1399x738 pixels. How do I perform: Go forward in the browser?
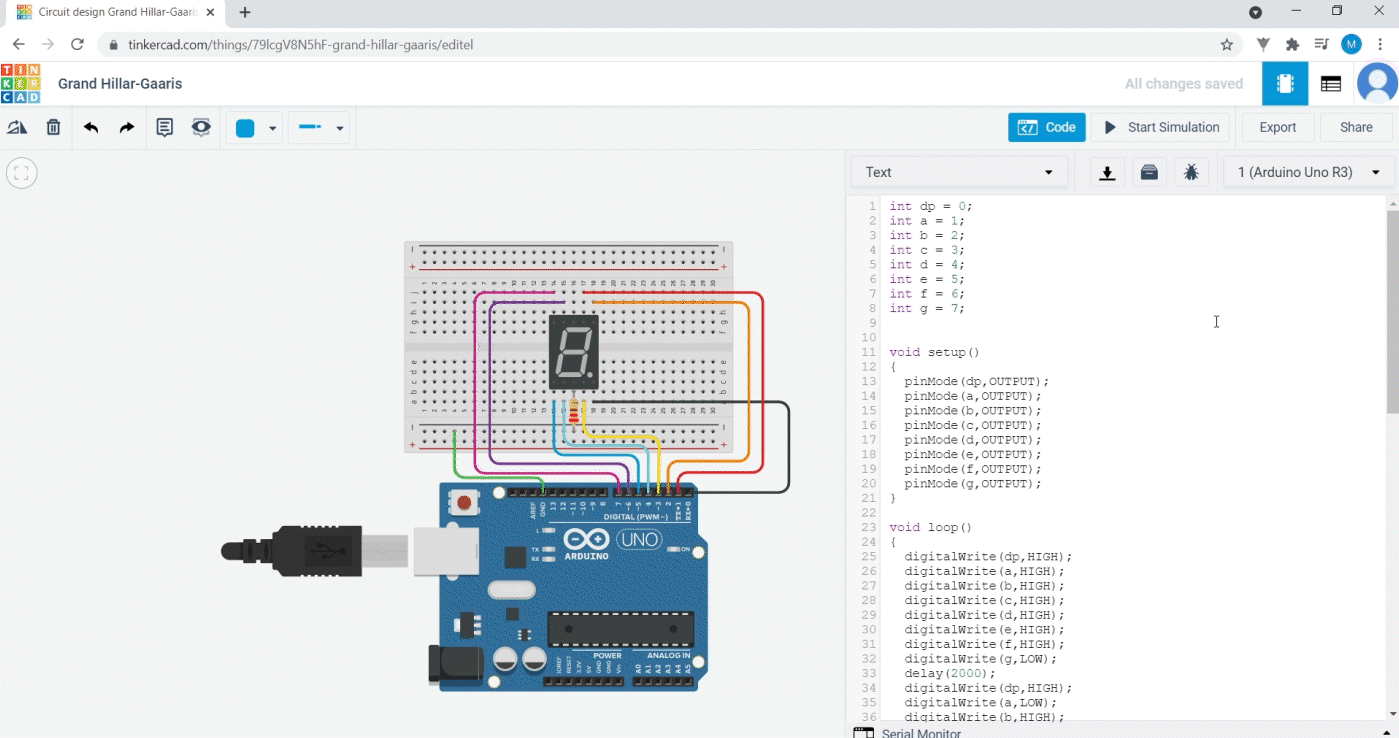[48, 45]
